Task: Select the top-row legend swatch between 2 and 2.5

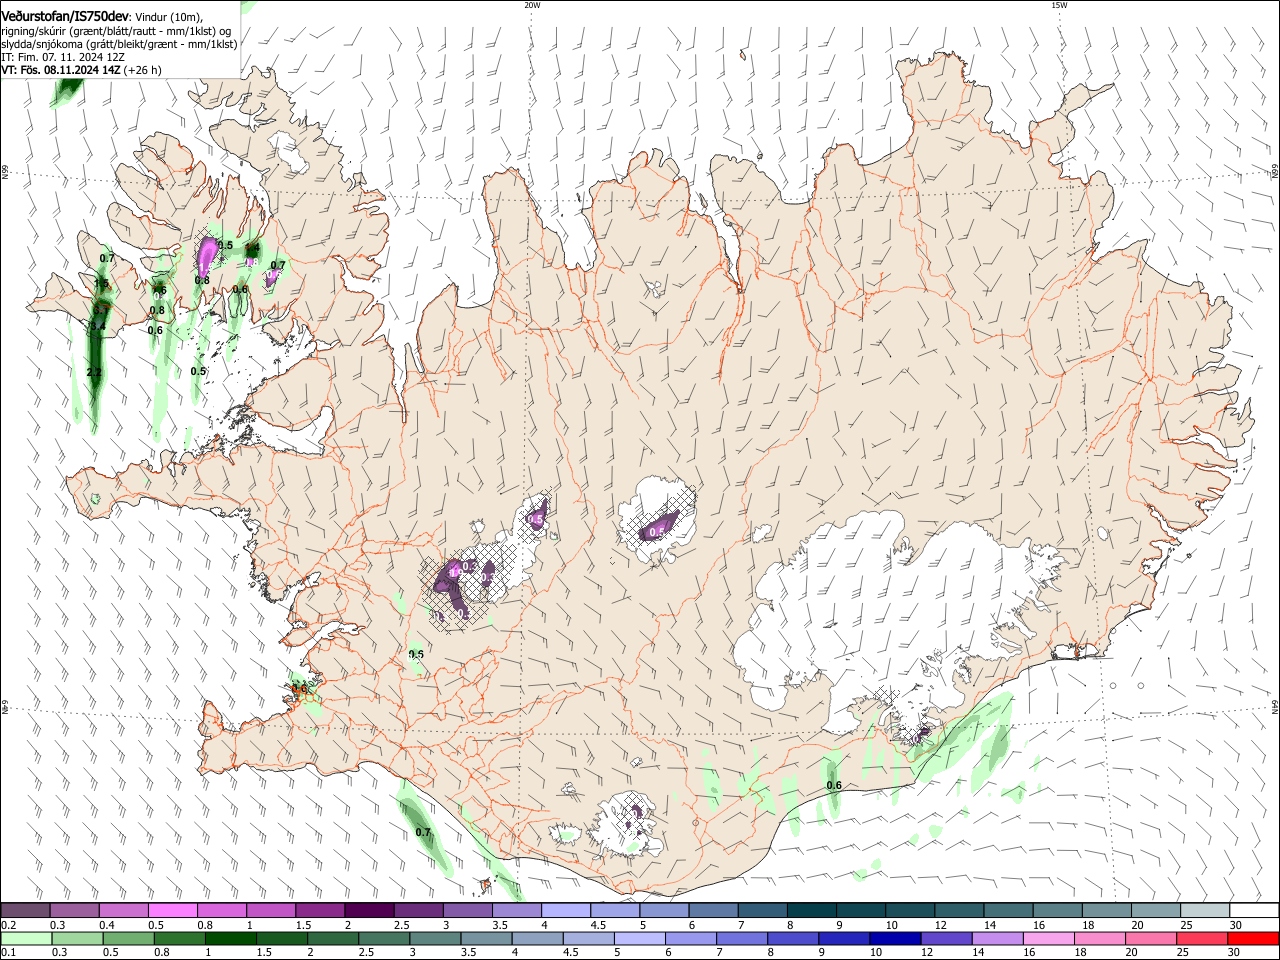Action: (x=369, y=911)
